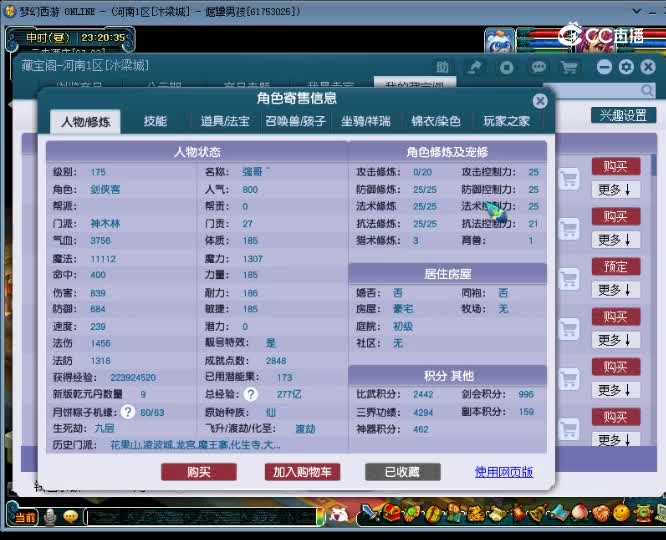This screenshot has height=540, width=666.
Task: Click the white bear mascot icon
Action: 339,515
